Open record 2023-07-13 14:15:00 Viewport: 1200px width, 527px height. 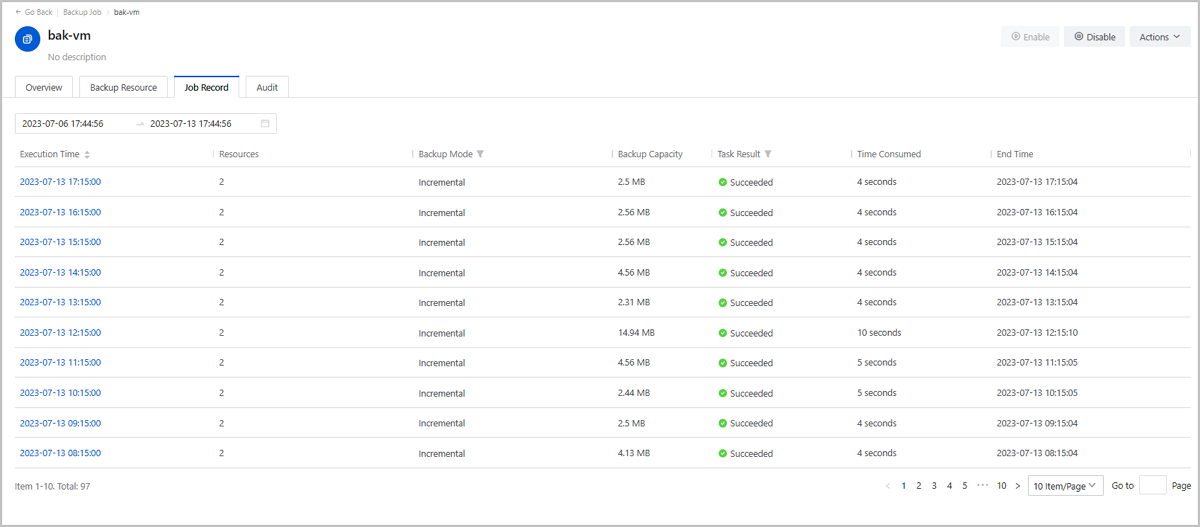coord(60,272)
